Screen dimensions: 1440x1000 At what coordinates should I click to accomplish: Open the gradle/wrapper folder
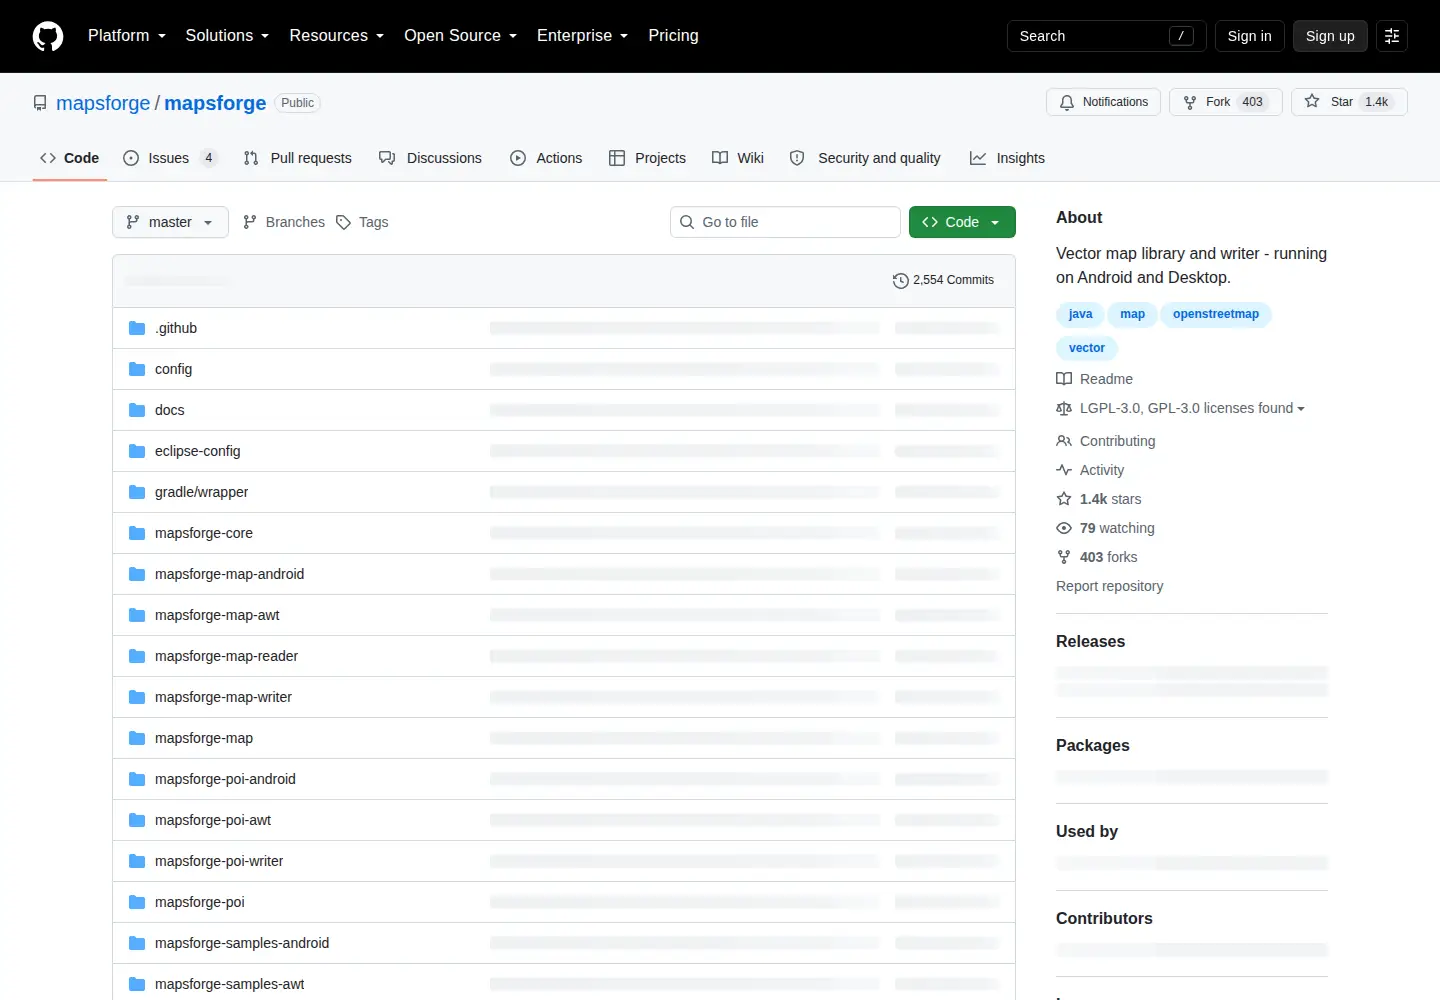point(201,492)
